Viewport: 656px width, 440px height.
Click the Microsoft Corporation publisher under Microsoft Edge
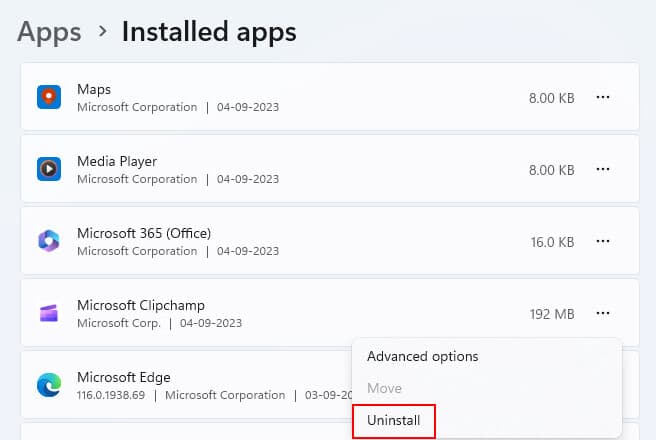click(225, 395)
